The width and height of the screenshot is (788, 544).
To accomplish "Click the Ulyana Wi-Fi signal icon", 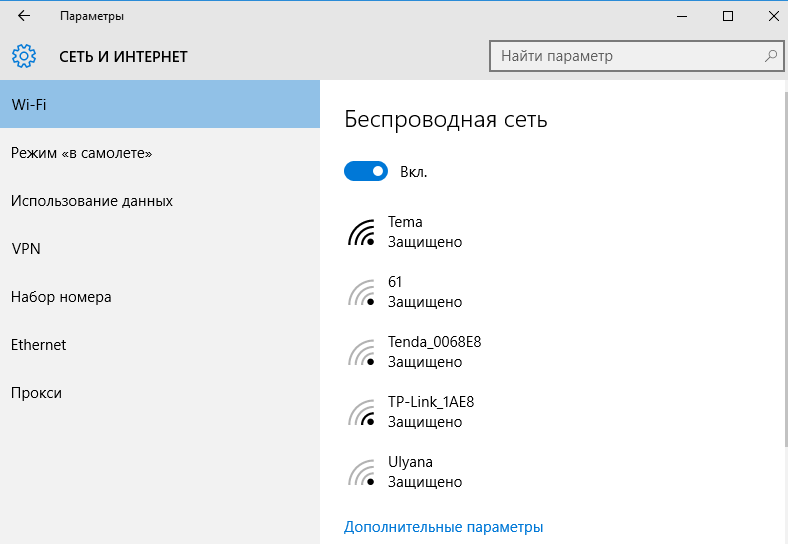I will [x=361, y=473].
